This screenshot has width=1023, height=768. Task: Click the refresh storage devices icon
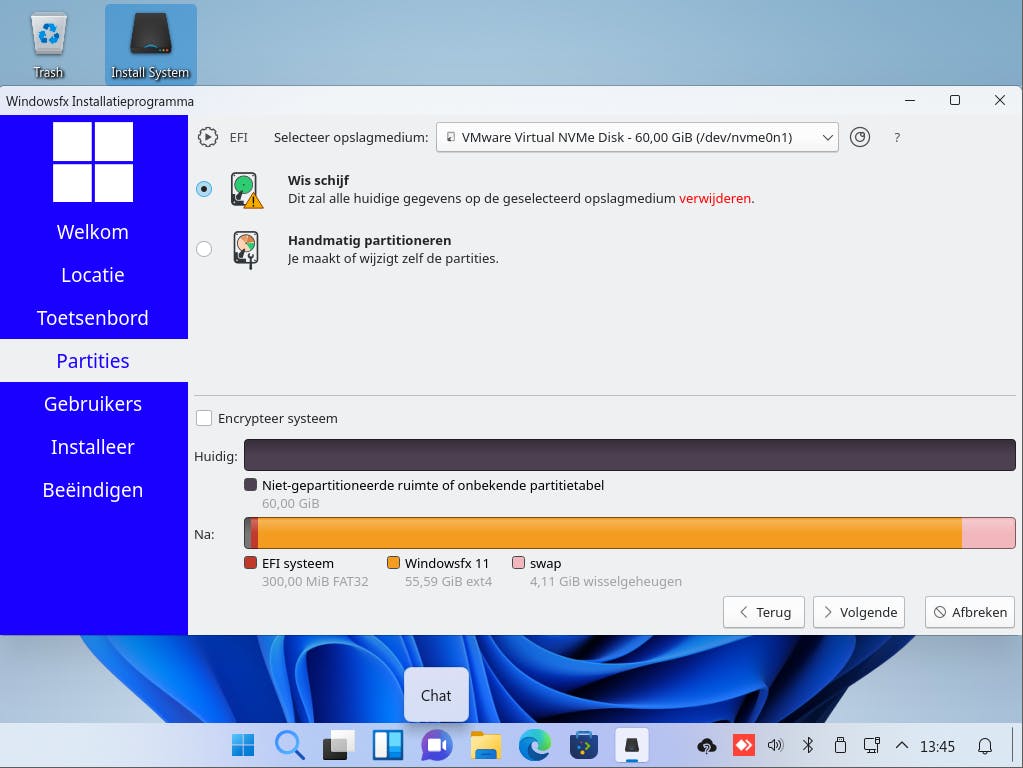[860, 137]
